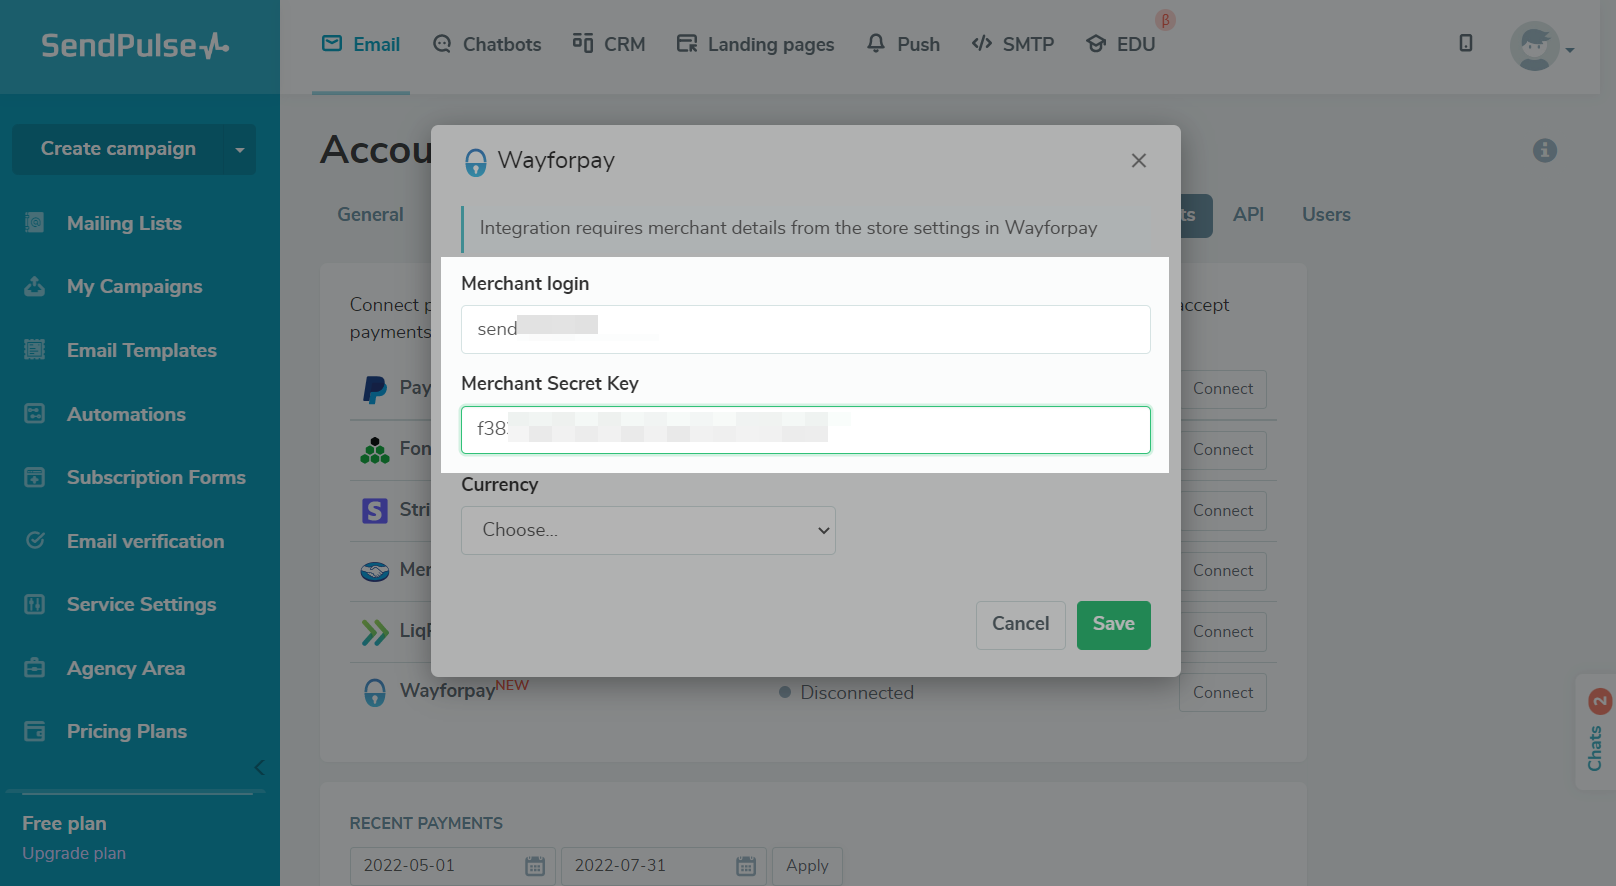Open the Users tab in account settings

pyautogui.click(x=1326, y=214)
